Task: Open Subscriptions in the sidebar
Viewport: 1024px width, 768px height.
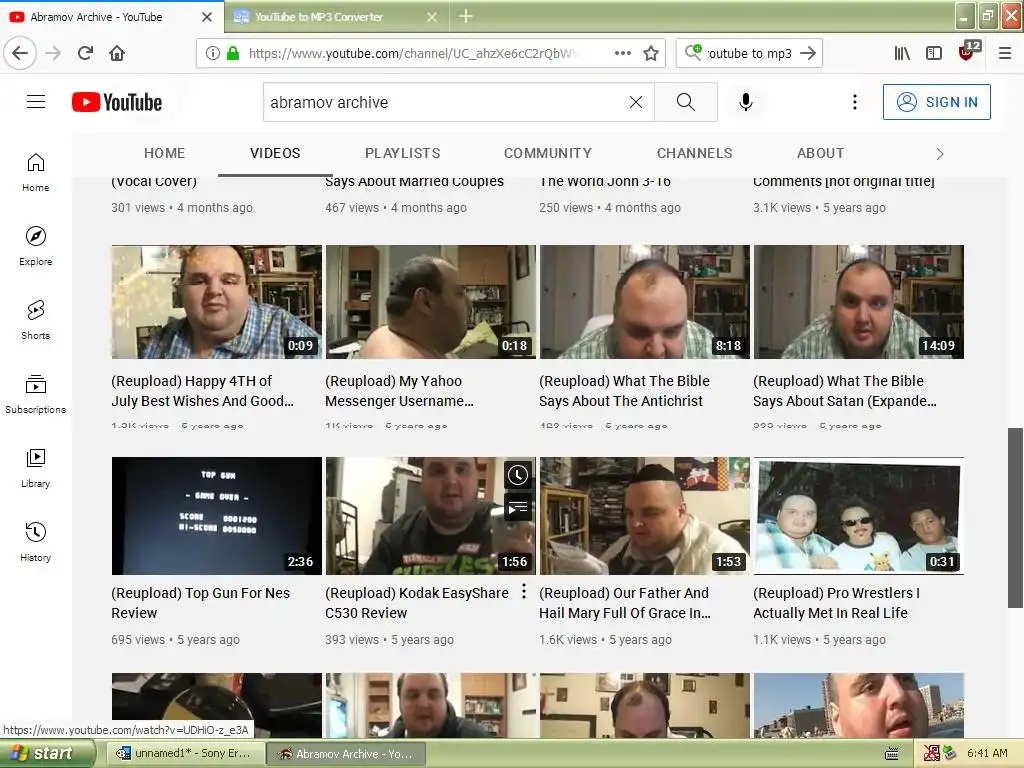Action: (x=36, y=394)
